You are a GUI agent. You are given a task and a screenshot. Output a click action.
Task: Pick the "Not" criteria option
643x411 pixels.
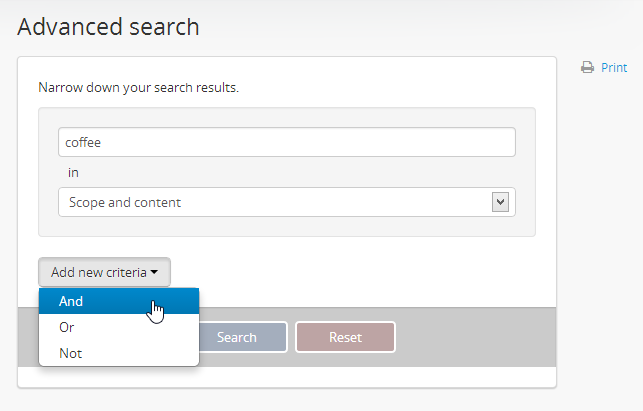[70, 353]
